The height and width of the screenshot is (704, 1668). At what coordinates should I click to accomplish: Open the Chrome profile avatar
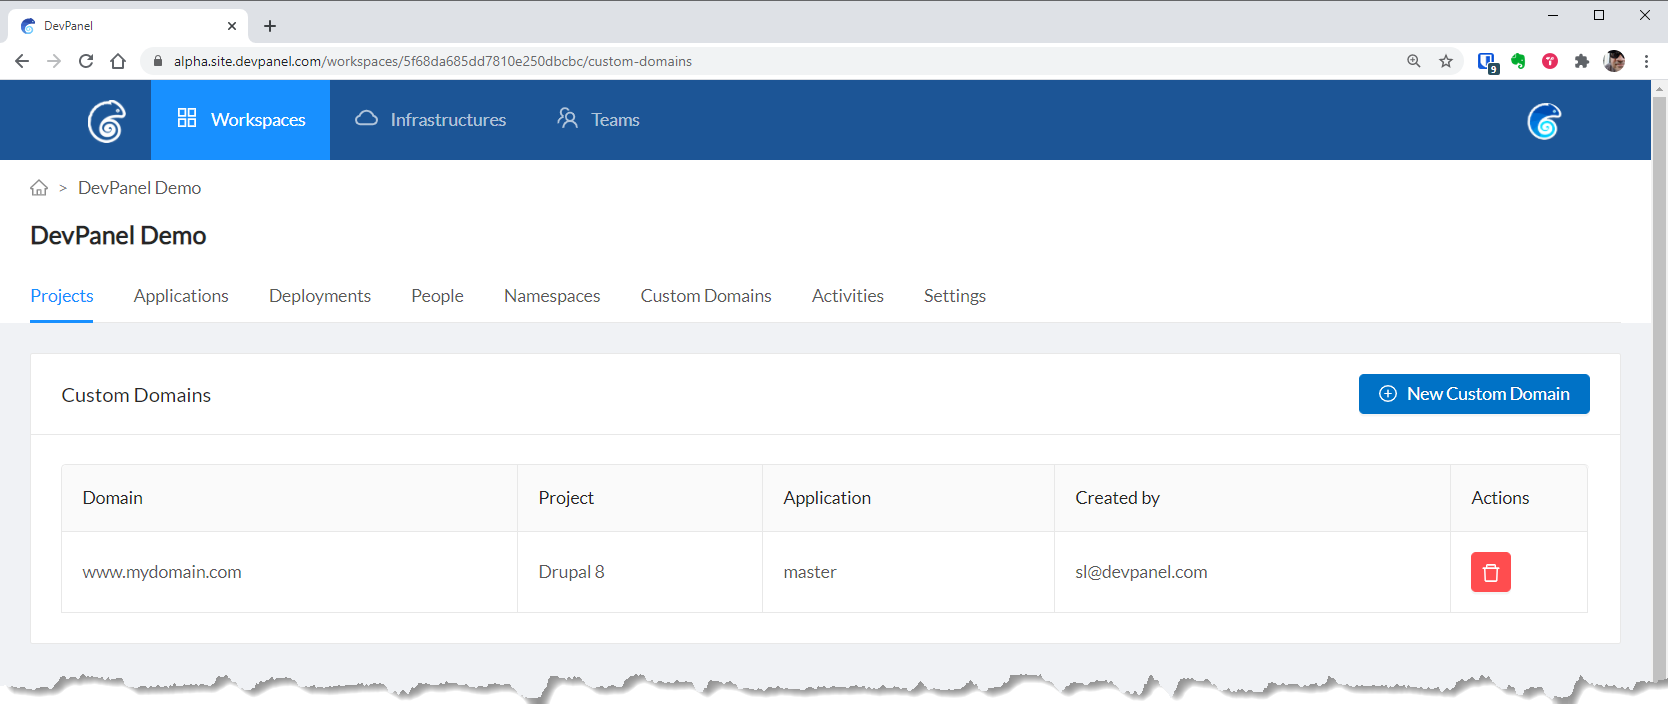[x=1614, y=61]
